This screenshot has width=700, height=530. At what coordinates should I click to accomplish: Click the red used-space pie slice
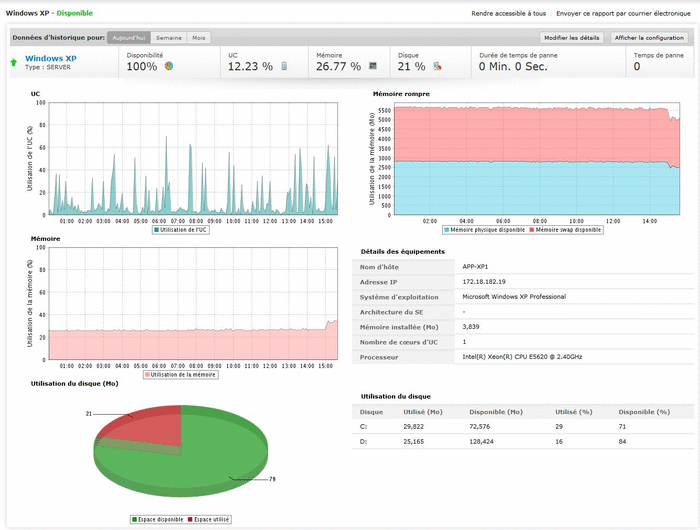pos(152,426)
